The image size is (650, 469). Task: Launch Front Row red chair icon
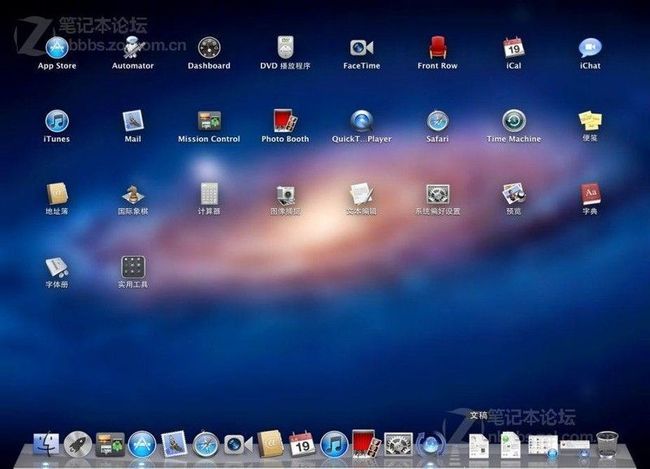[437, 47]
